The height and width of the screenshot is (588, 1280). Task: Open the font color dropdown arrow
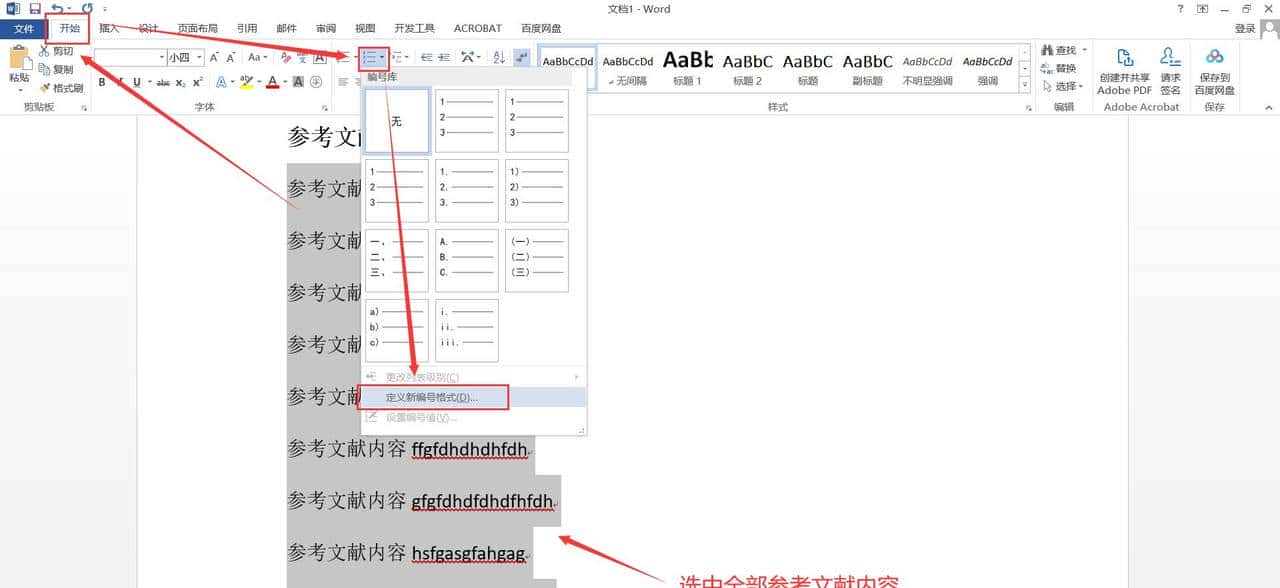284,82
